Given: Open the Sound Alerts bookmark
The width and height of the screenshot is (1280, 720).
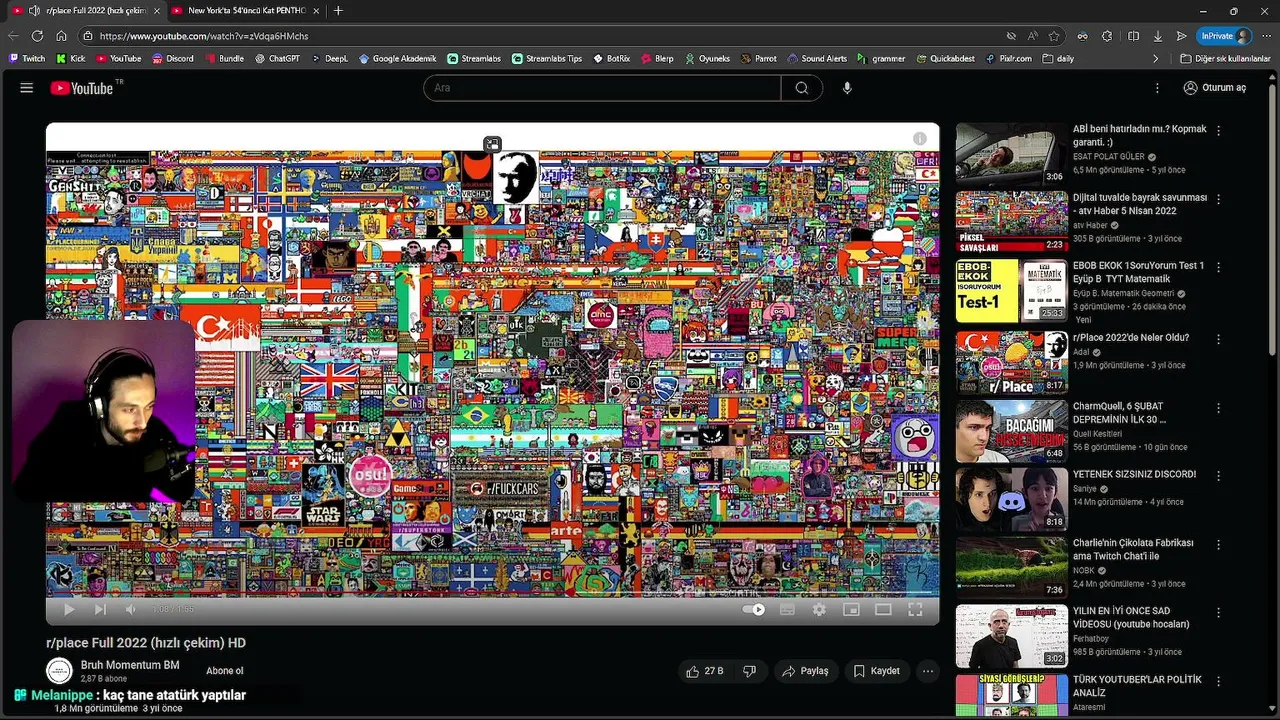Looking at the screenshot, I should [817, 59].
